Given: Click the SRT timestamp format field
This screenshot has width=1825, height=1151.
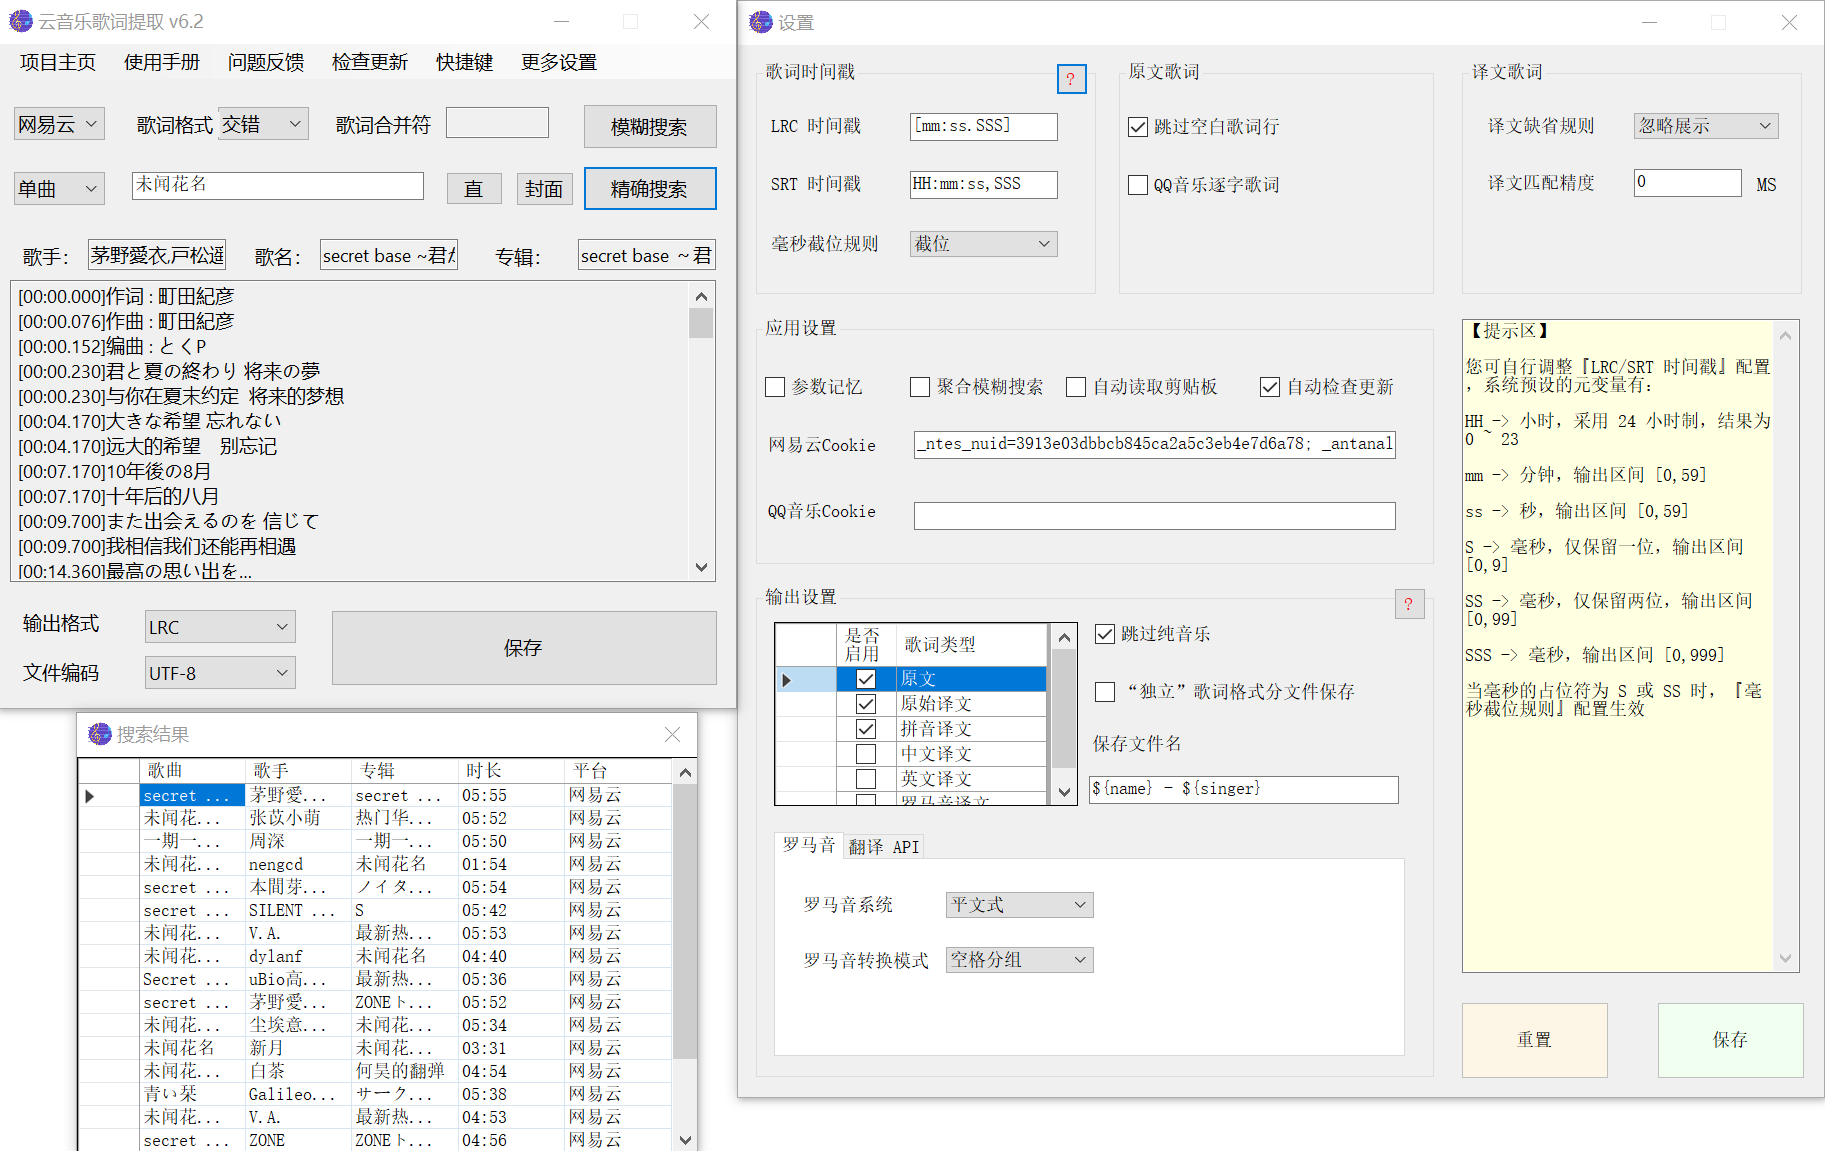Looking at the screenshot, I should (984, 184).
